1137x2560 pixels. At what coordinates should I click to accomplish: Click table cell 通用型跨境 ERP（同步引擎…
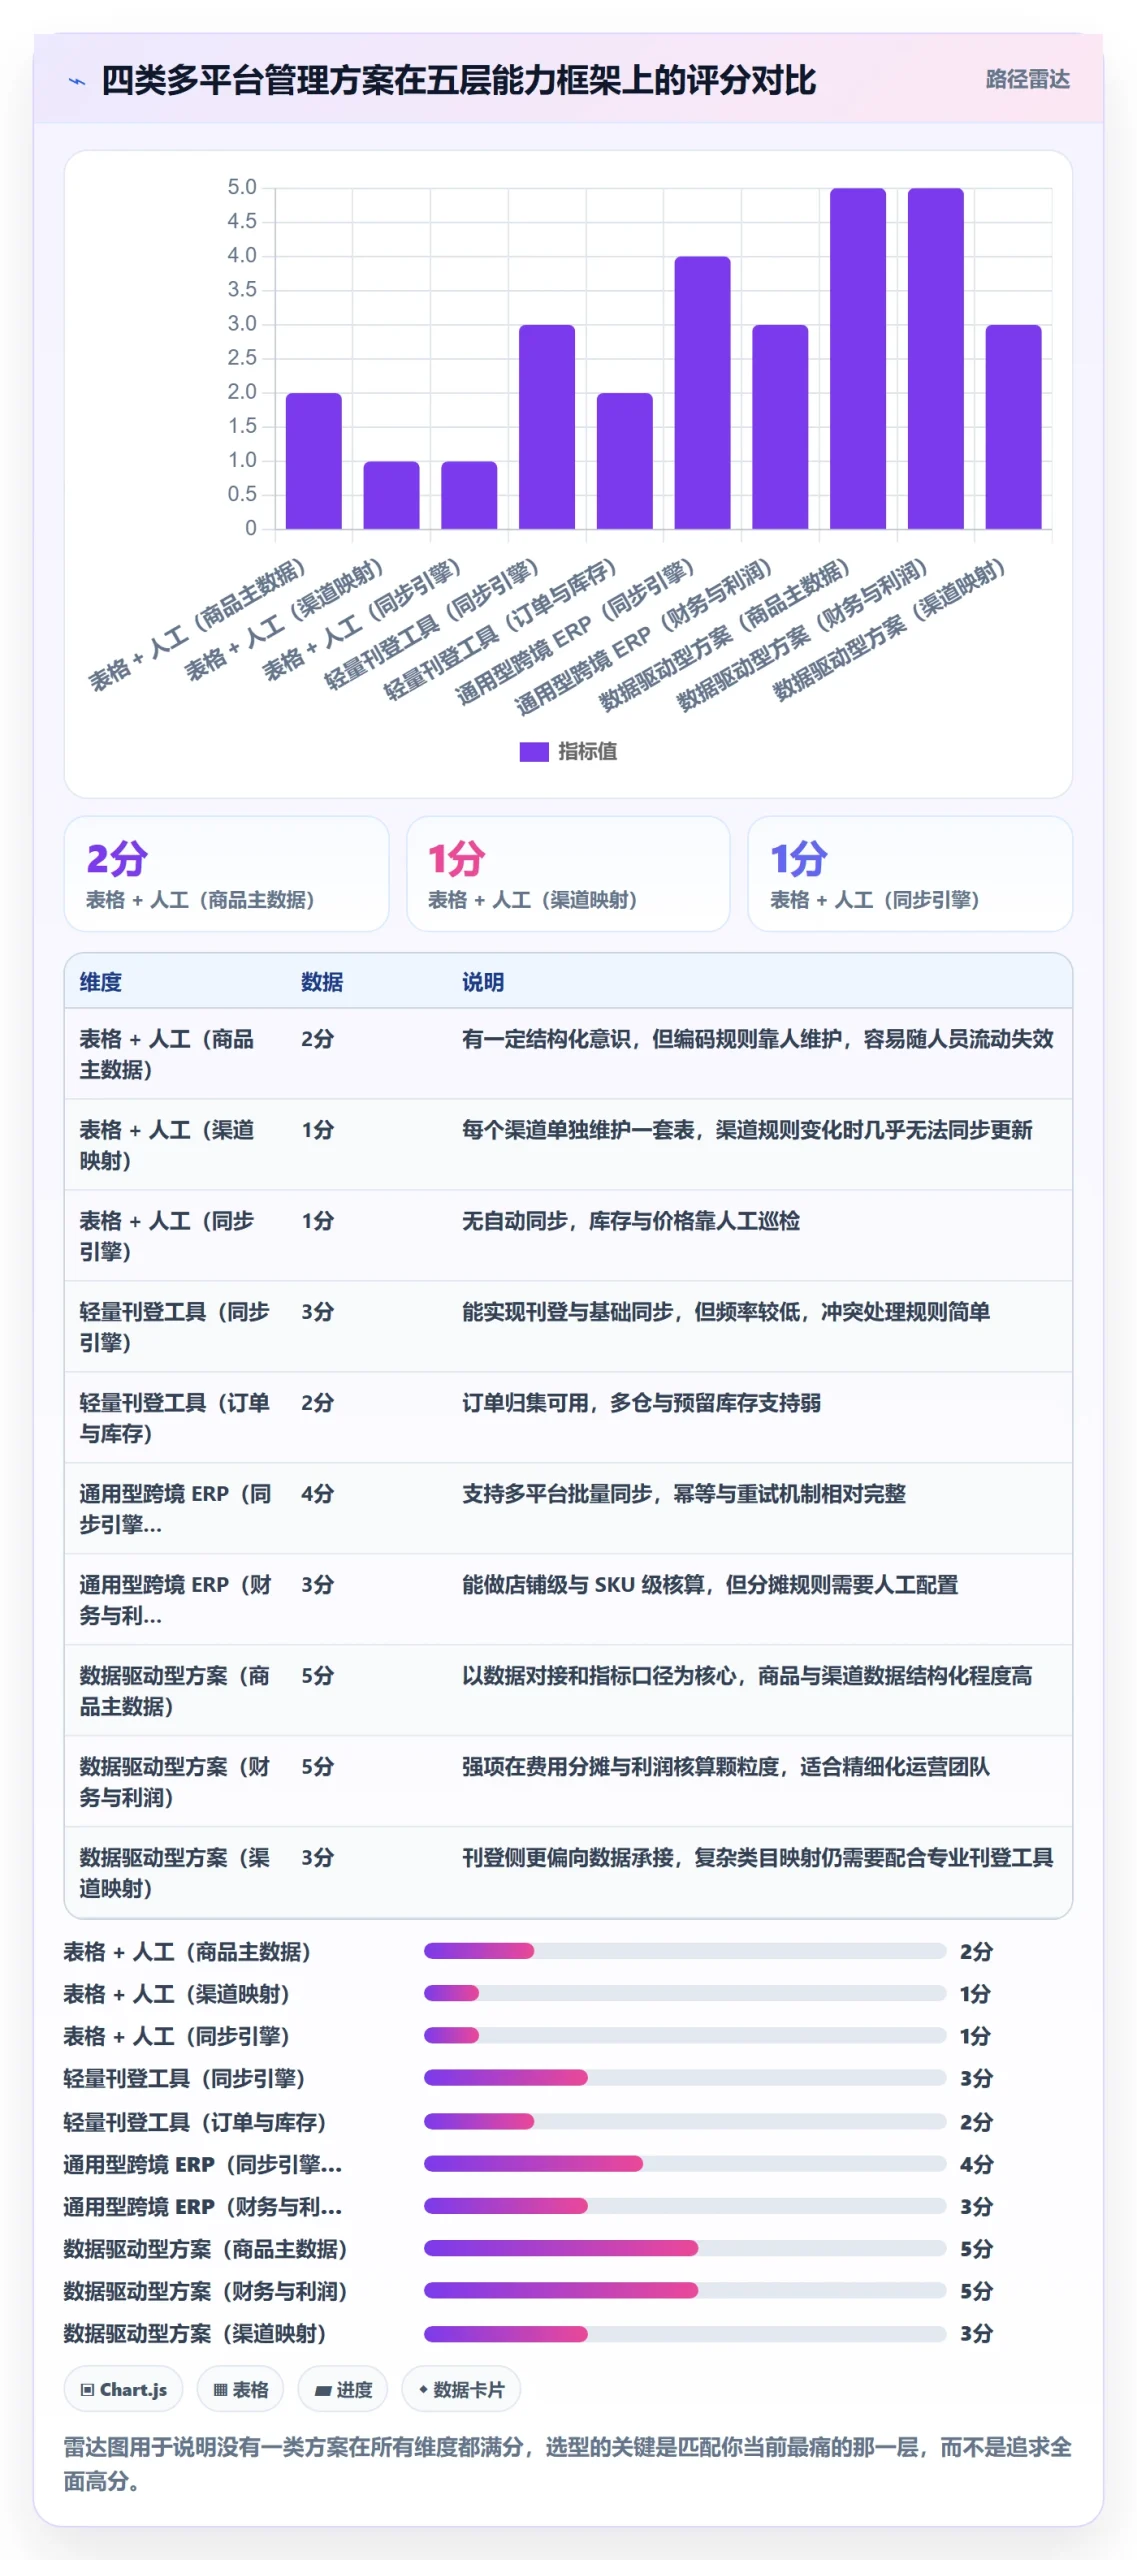coord(176,1508)
